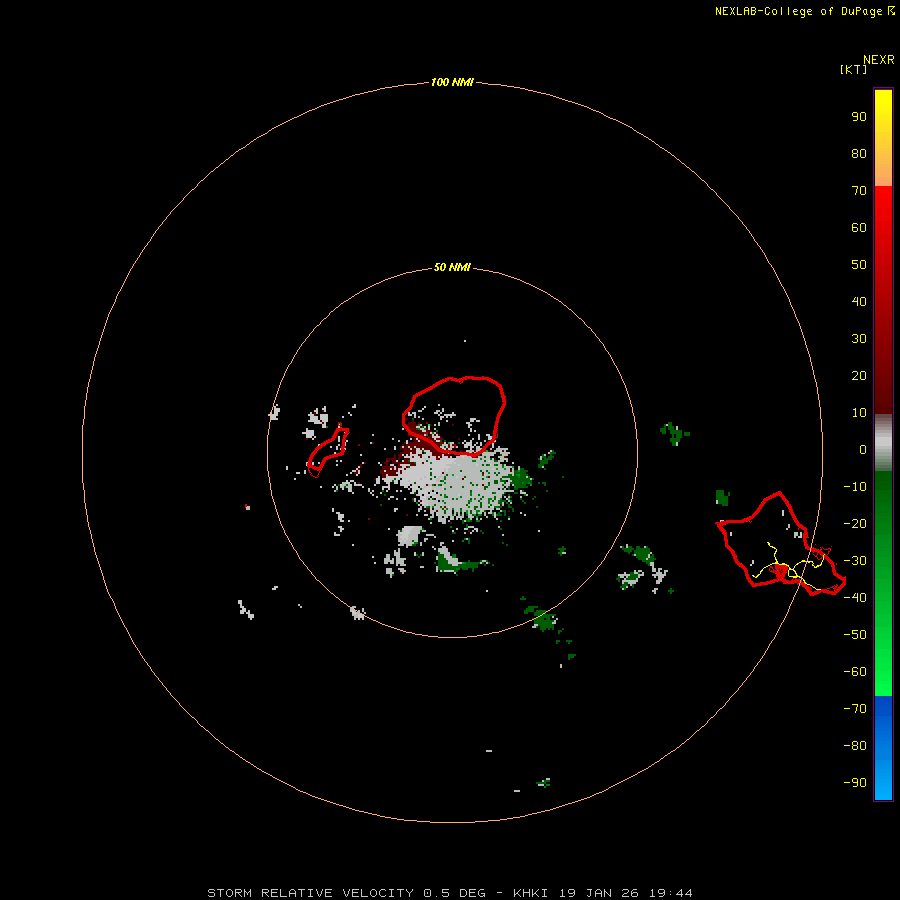Click the 50 knot value on the scale
The width and height of the screenshot is (900, 900).
point(859,265)
